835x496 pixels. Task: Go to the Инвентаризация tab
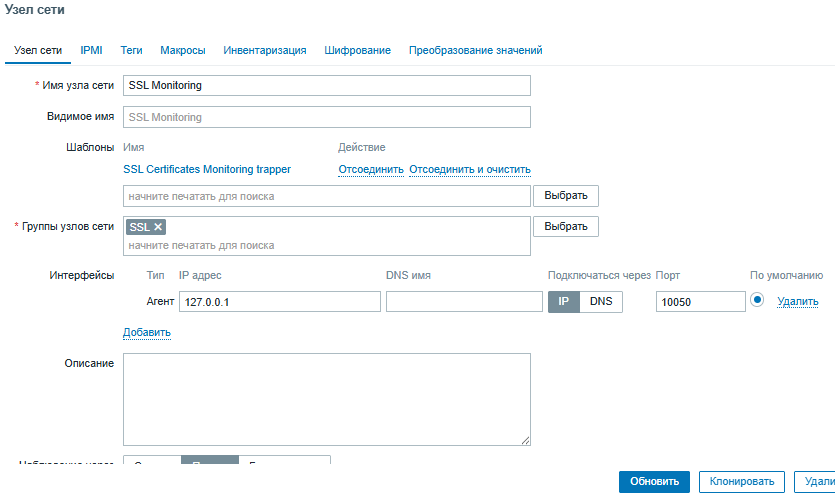[x=265, y=50]
